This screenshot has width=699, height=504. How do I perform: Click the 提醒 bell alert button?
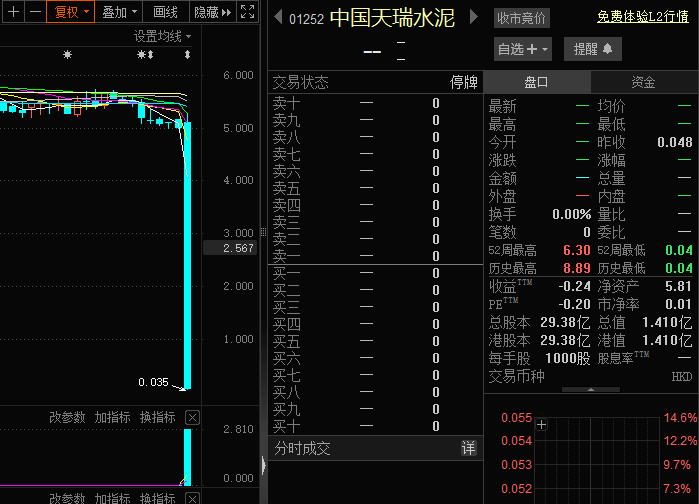click(592, 48)
